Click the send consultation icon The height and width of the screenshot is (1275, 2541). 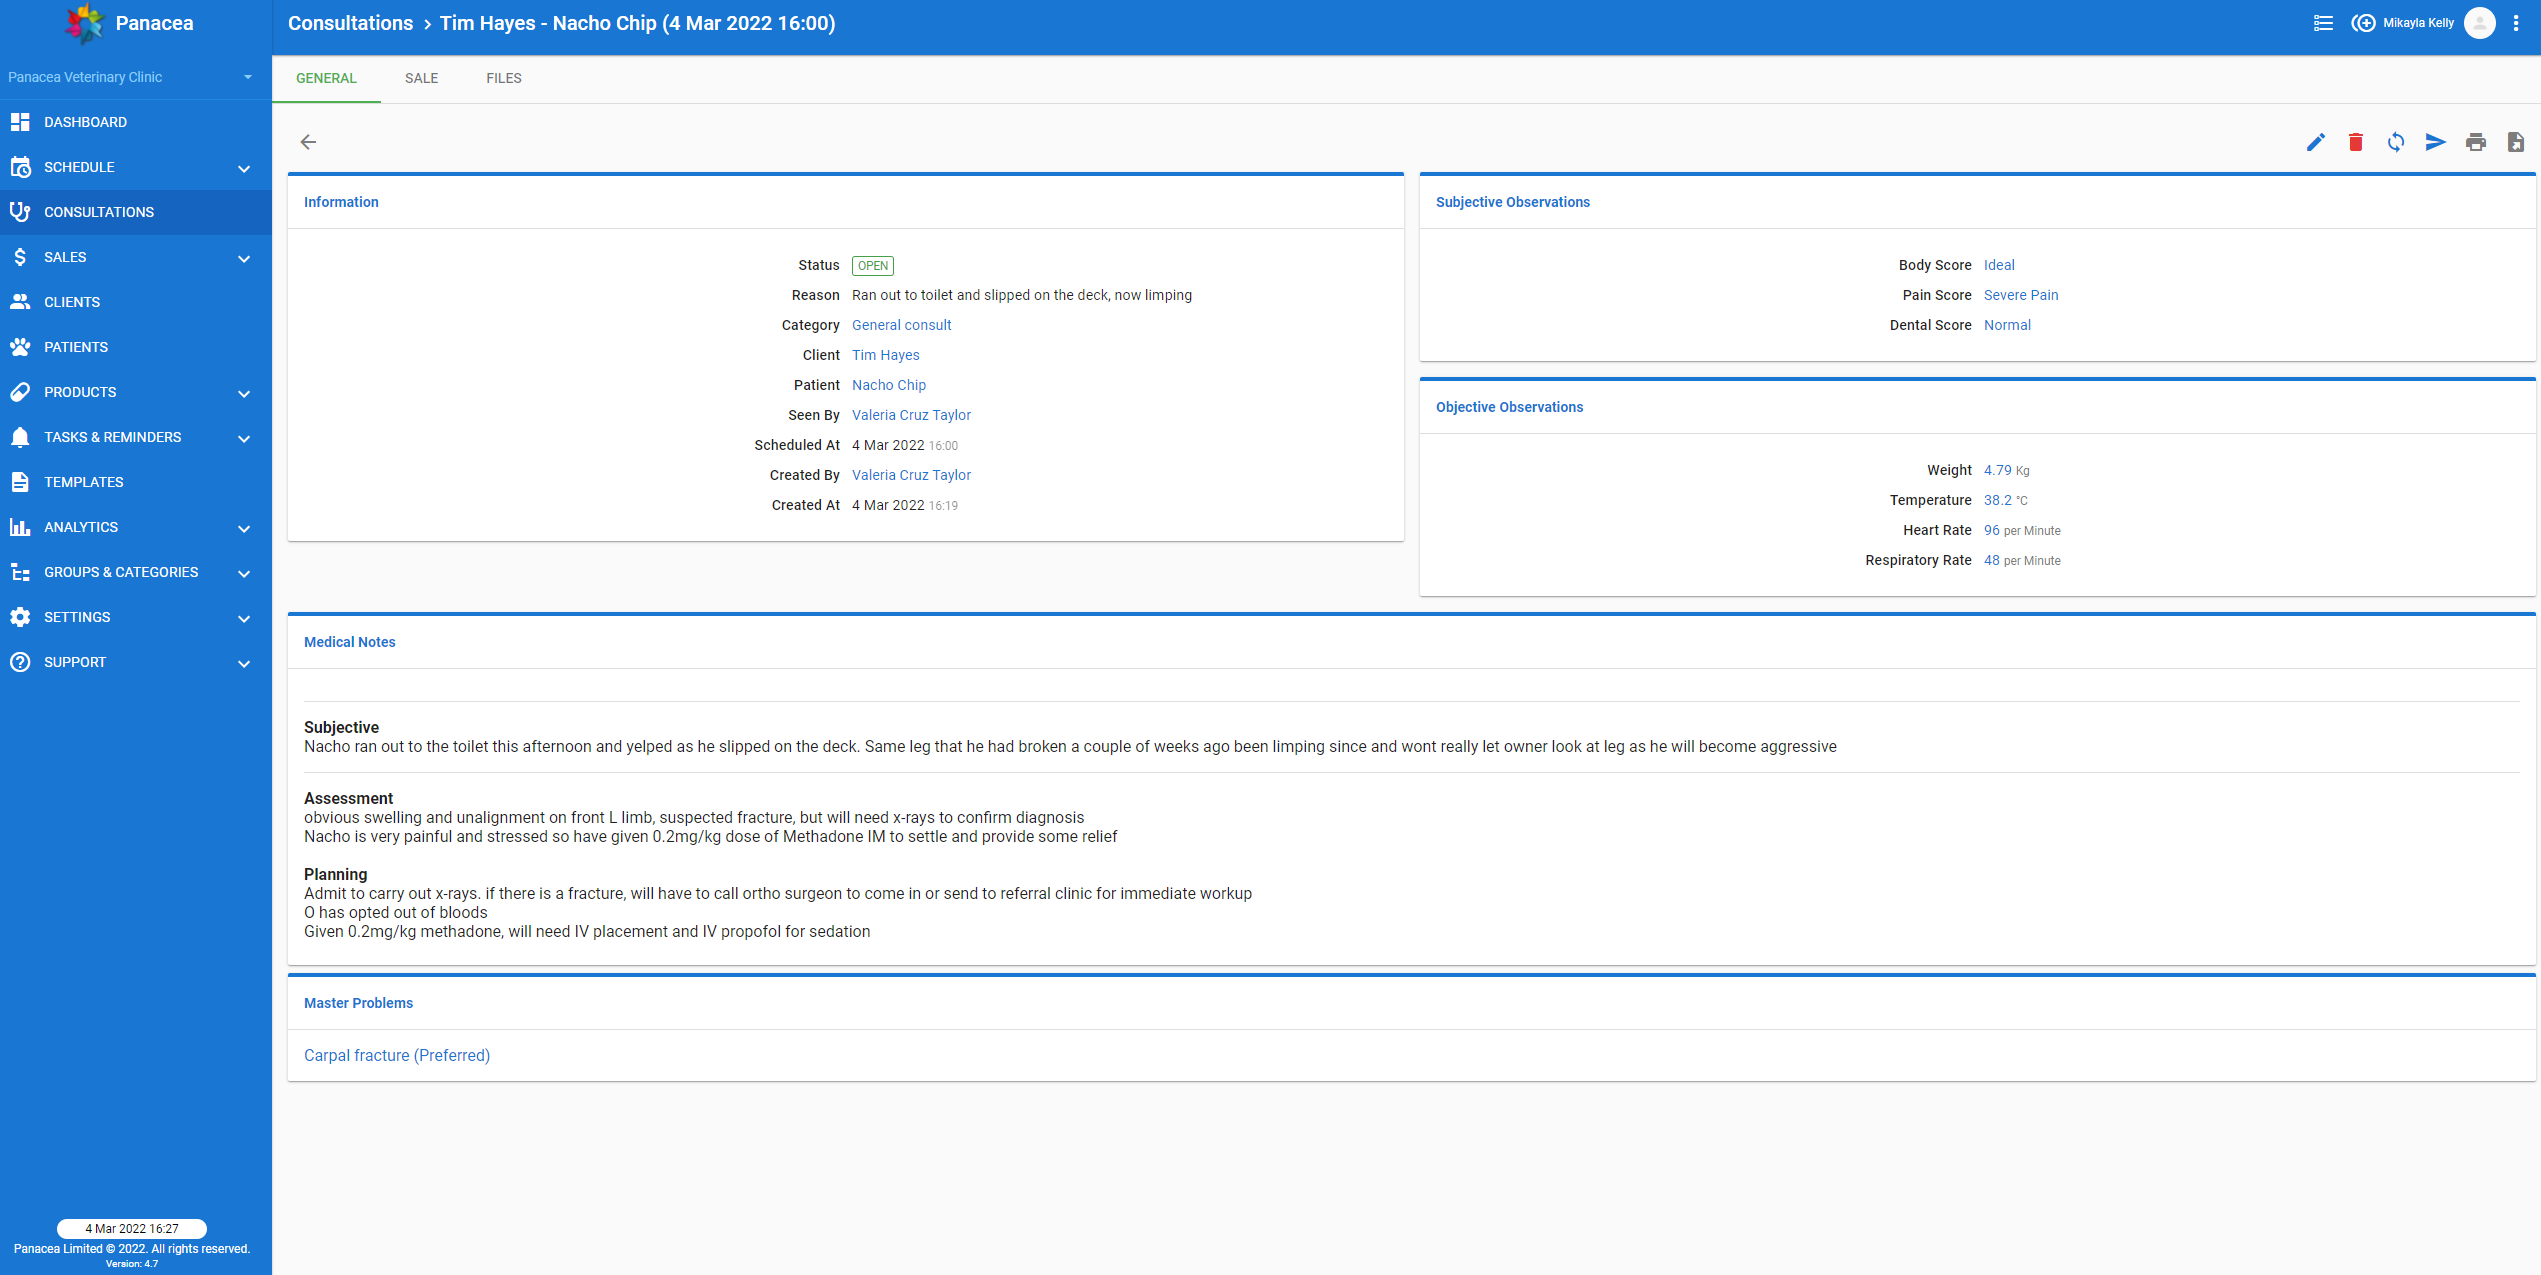[2435, 142]
